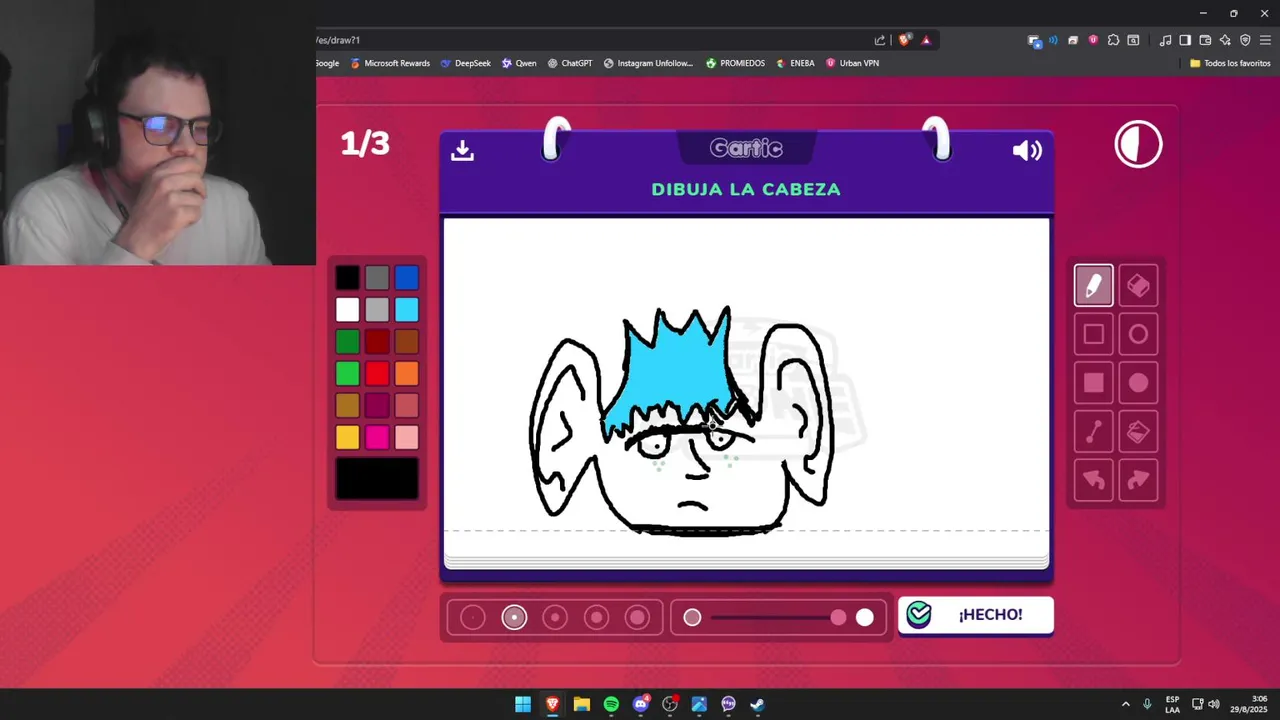The image size is (1280, 720).
Task: Show hidden system tray icons chevron
Action: pyautogui.click(x=1125, y=704)
